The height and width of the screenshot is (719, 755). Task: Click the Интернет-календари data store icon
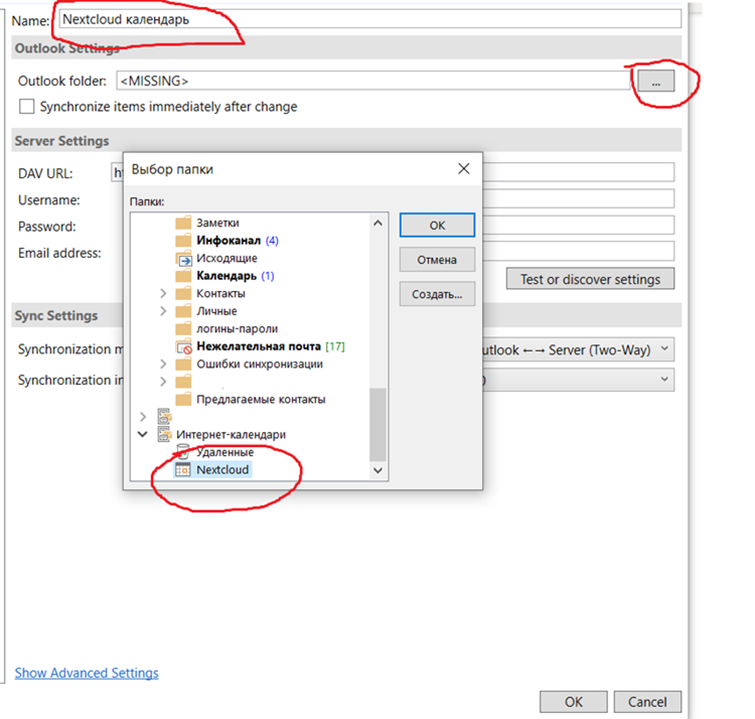pyautogui.click(x=165, y=434)
